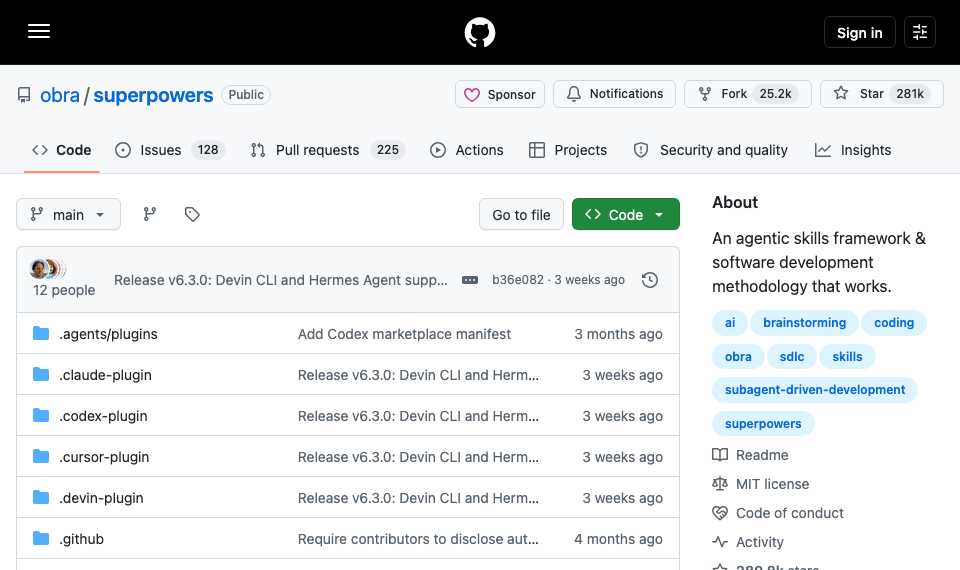This screenshot has height=570, width=960.
Task: Open 'Require contributors to disclose' commit
Action: click(x=418, y=539)
